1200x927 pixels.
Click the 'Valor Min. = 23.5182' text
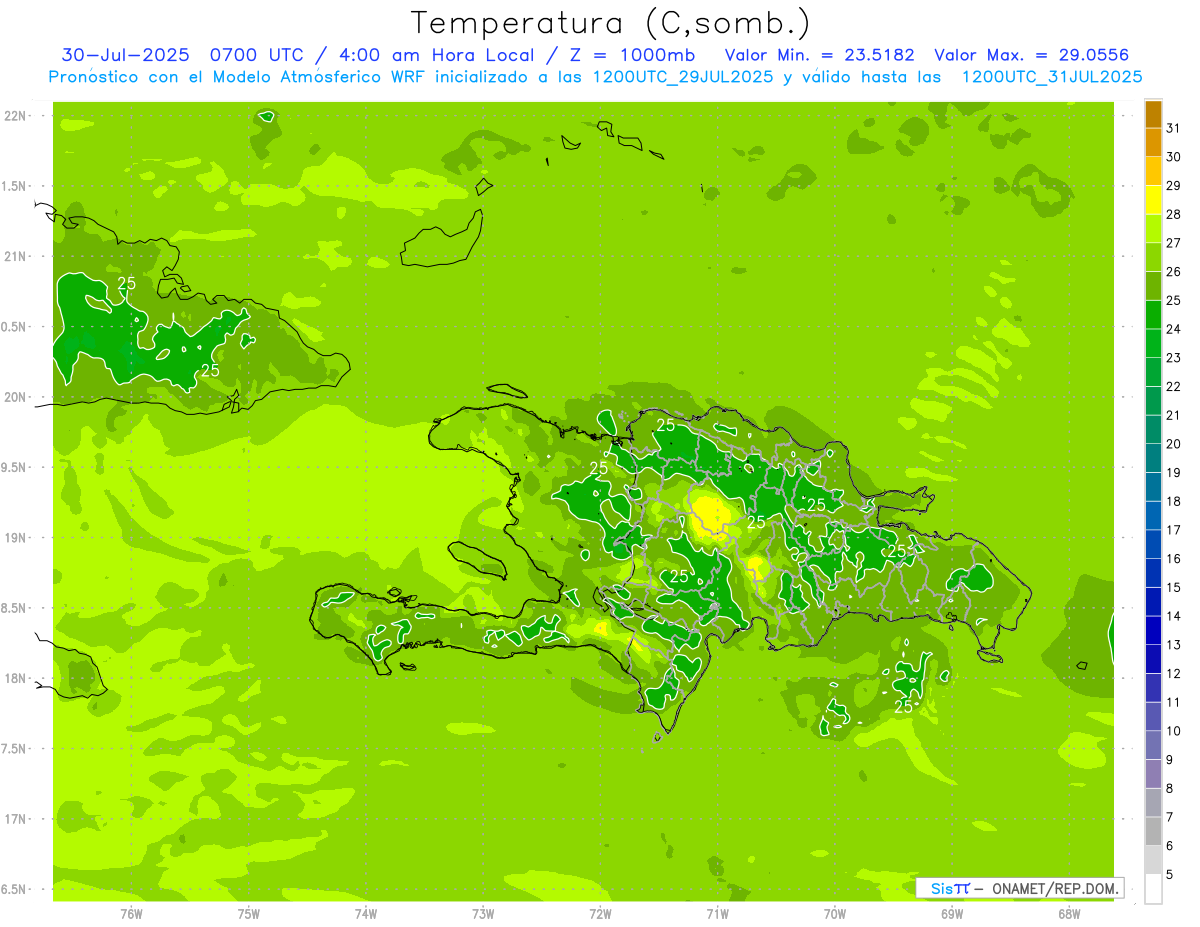point(820,55)
